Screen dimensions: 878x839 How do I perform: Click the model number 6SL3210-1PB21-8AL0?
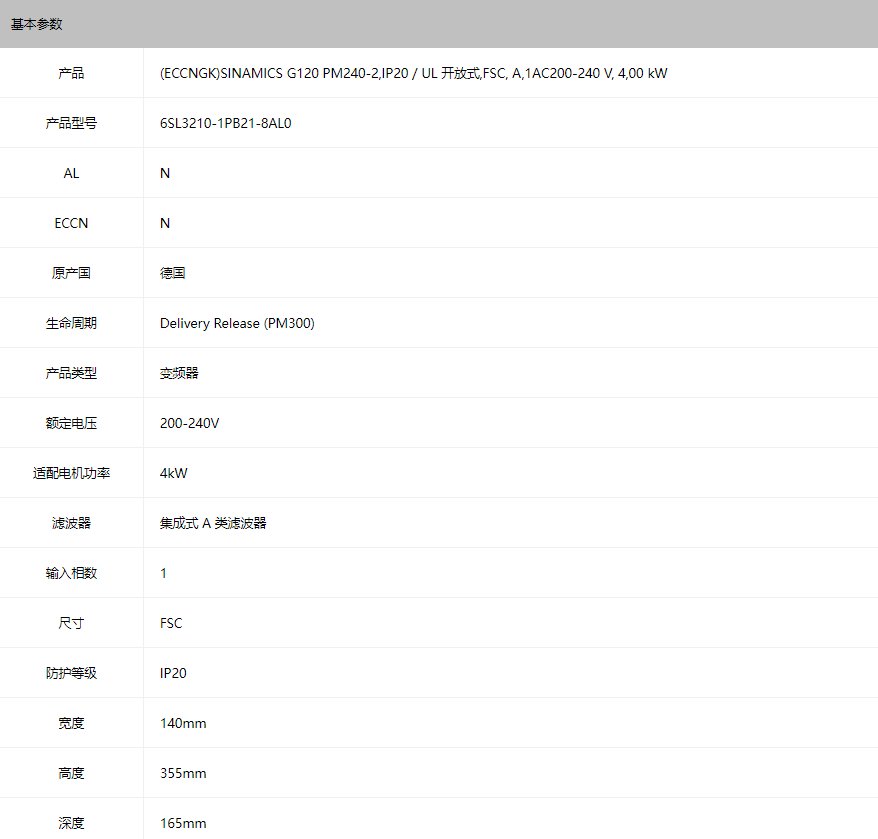[x=226, y=123]
